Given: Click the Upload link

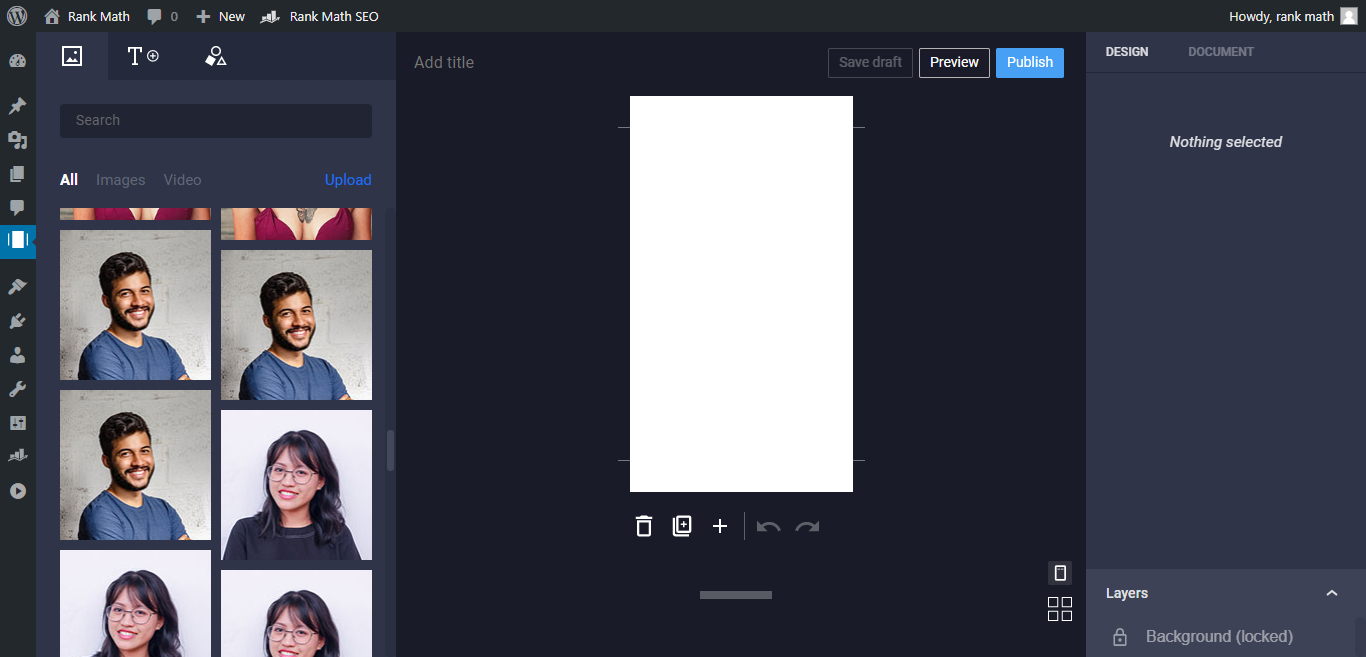Looking at the screenshot, I should click(348, 180).
